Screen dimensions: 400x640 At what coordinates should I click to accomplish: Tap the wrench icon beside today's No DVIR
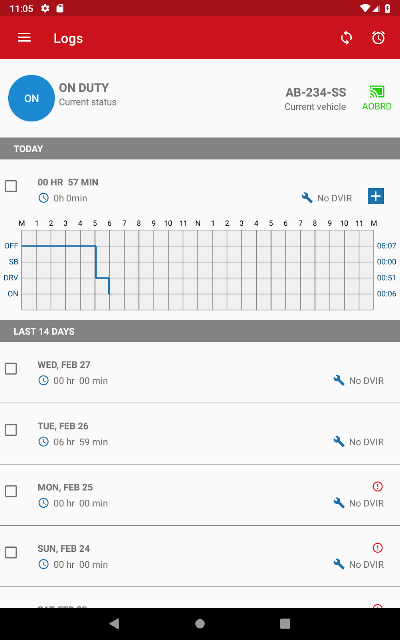click(307, 198)
